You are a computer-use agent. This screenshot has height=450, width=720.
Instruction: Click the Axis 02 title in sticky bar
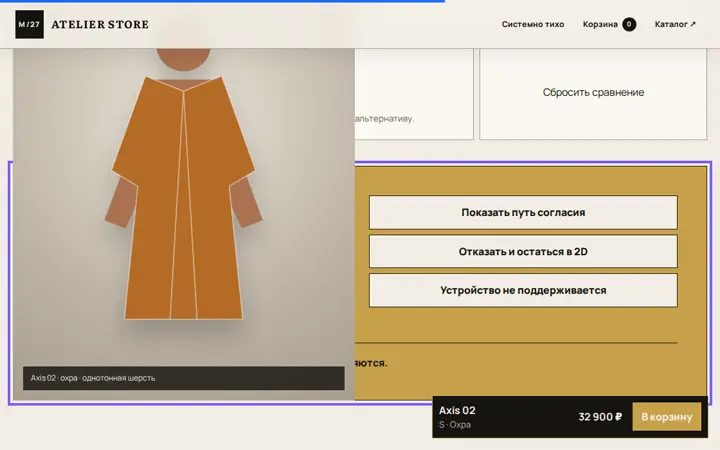[x=457, y=410]
